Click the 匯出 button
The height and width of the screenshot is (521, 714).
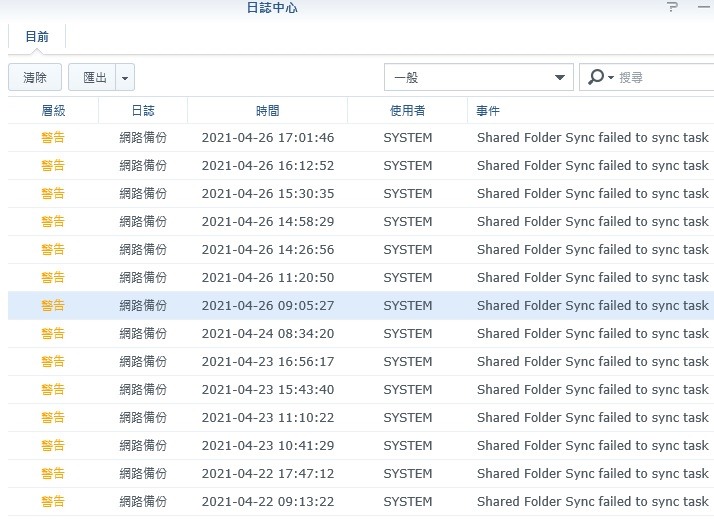(x=92, y=77)
